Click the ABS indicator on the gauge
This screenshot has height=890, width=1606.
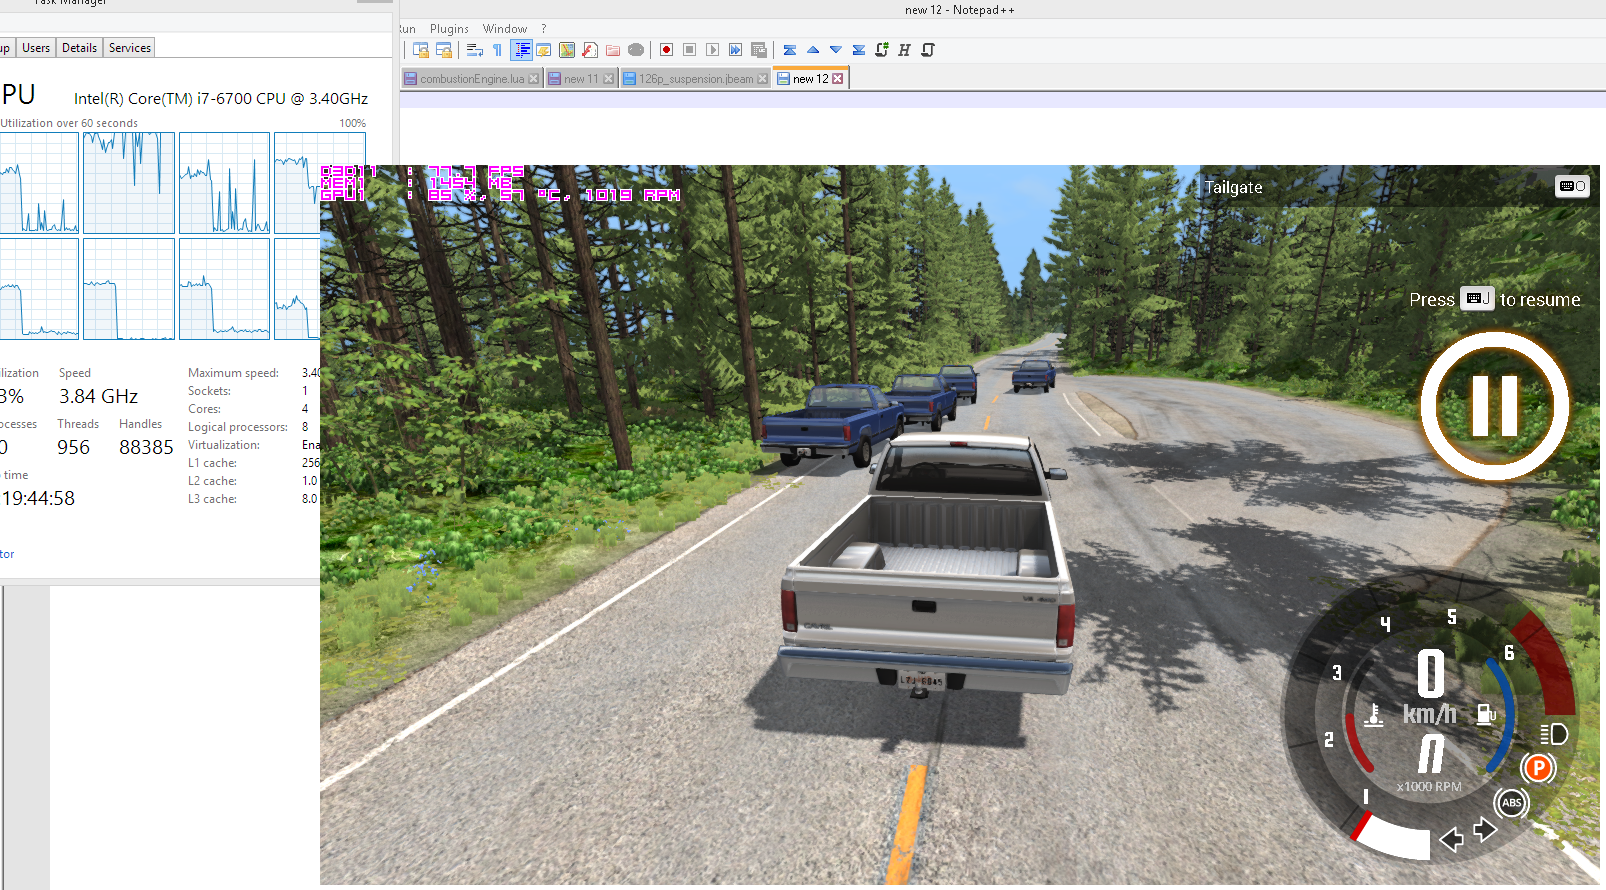(x=1512, y=802)
